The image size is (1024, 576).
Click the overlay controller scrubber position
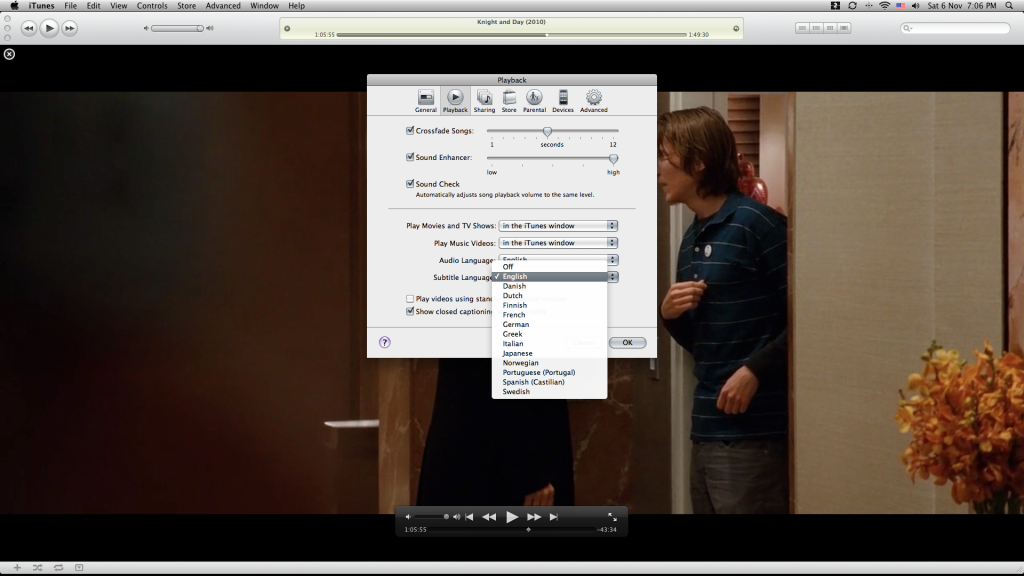pyautogui.click(x=528, y=530)
